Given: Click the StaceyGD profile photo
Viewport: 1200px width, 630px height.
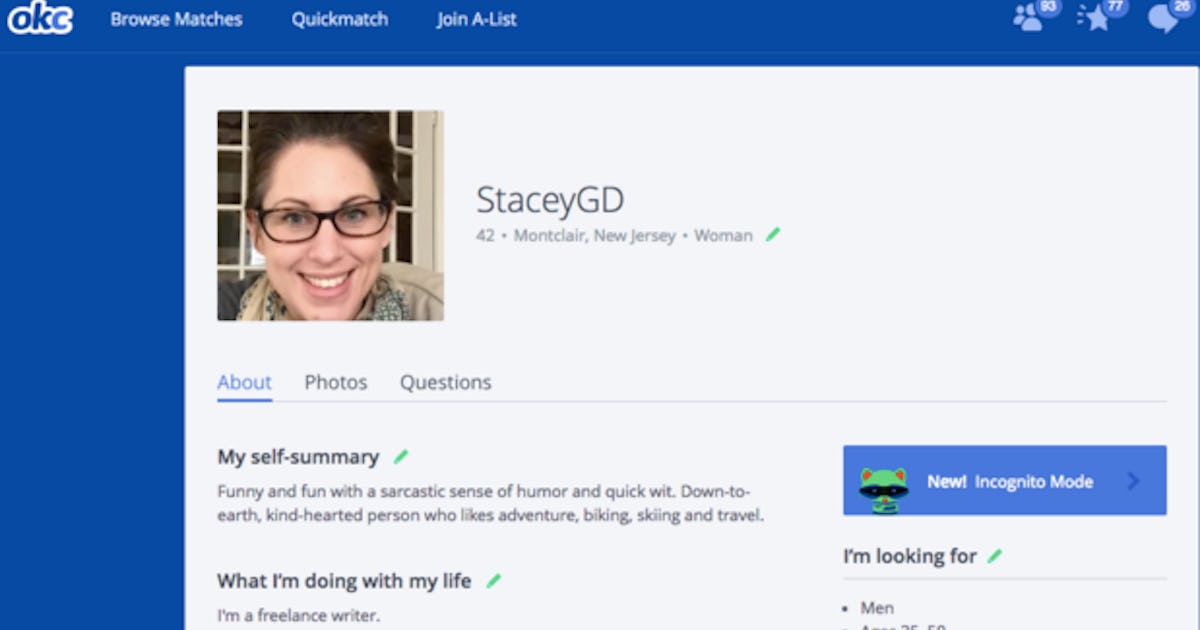Looking at the screenshot, I should (330, 215).
